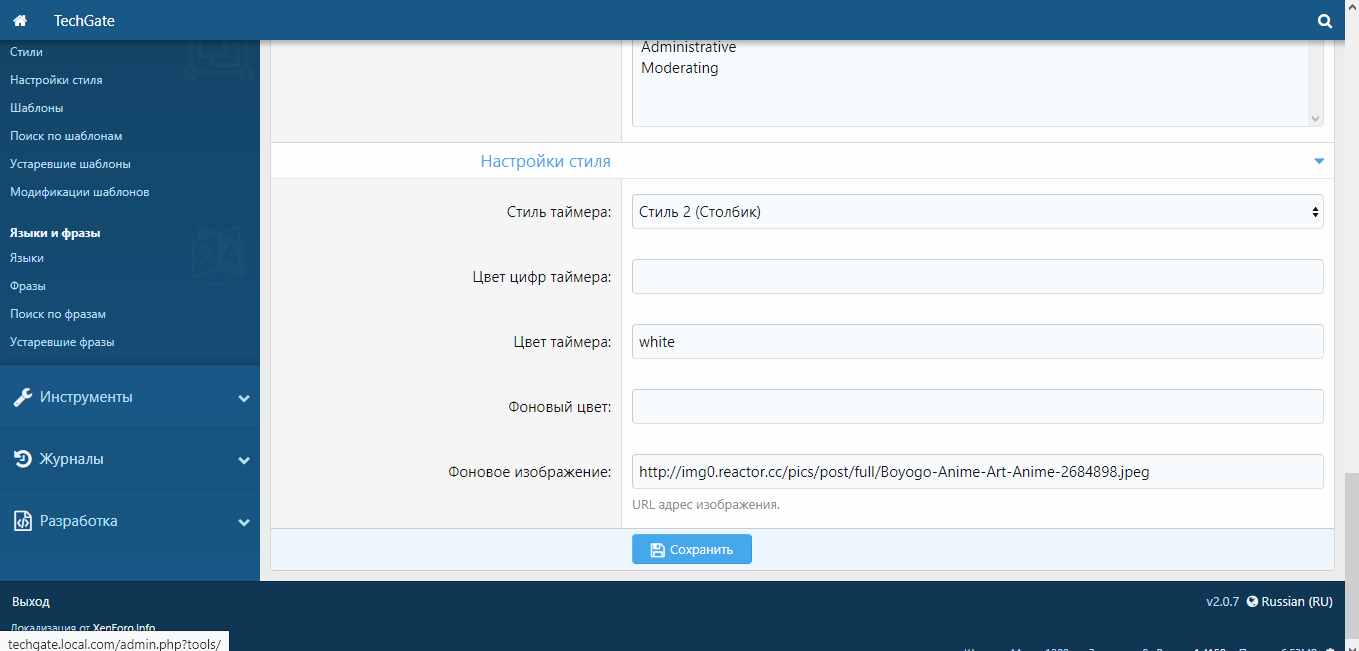The image size is (1359, 651).
Task: Expand the Разработка section chevron
Action: coord(244,522)
